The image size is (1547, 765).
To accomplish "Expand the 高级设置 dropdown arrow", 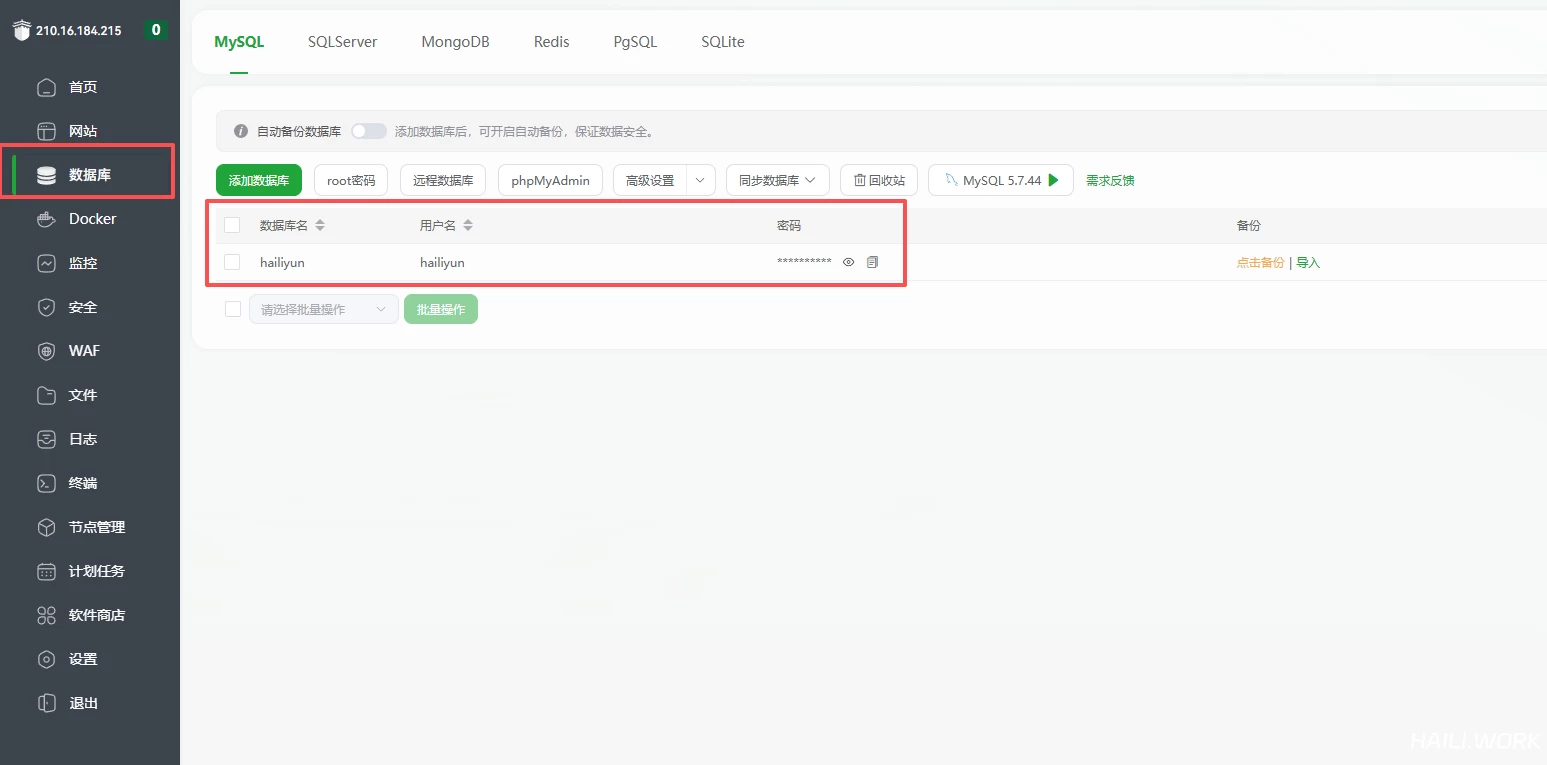I will (x=701, y=180).
